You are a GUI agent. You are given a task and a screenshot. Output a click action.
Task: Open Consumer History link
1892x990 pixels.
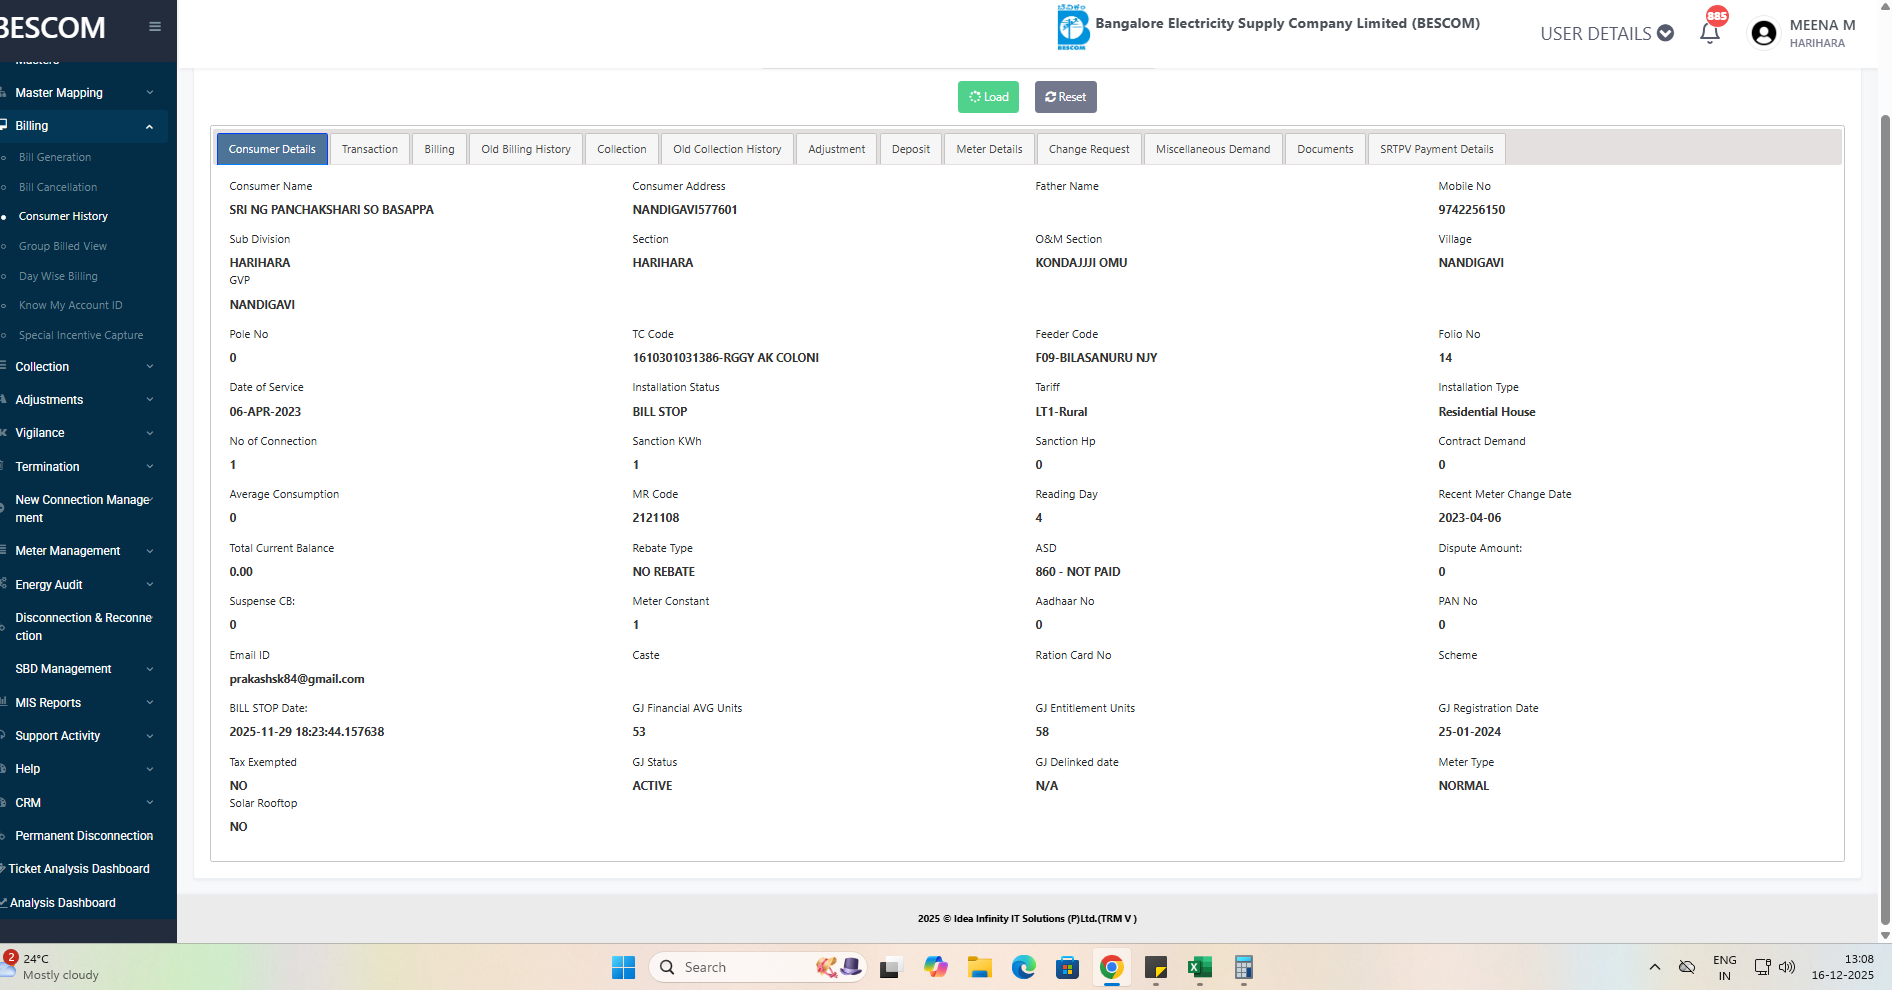tap(63, 216)
